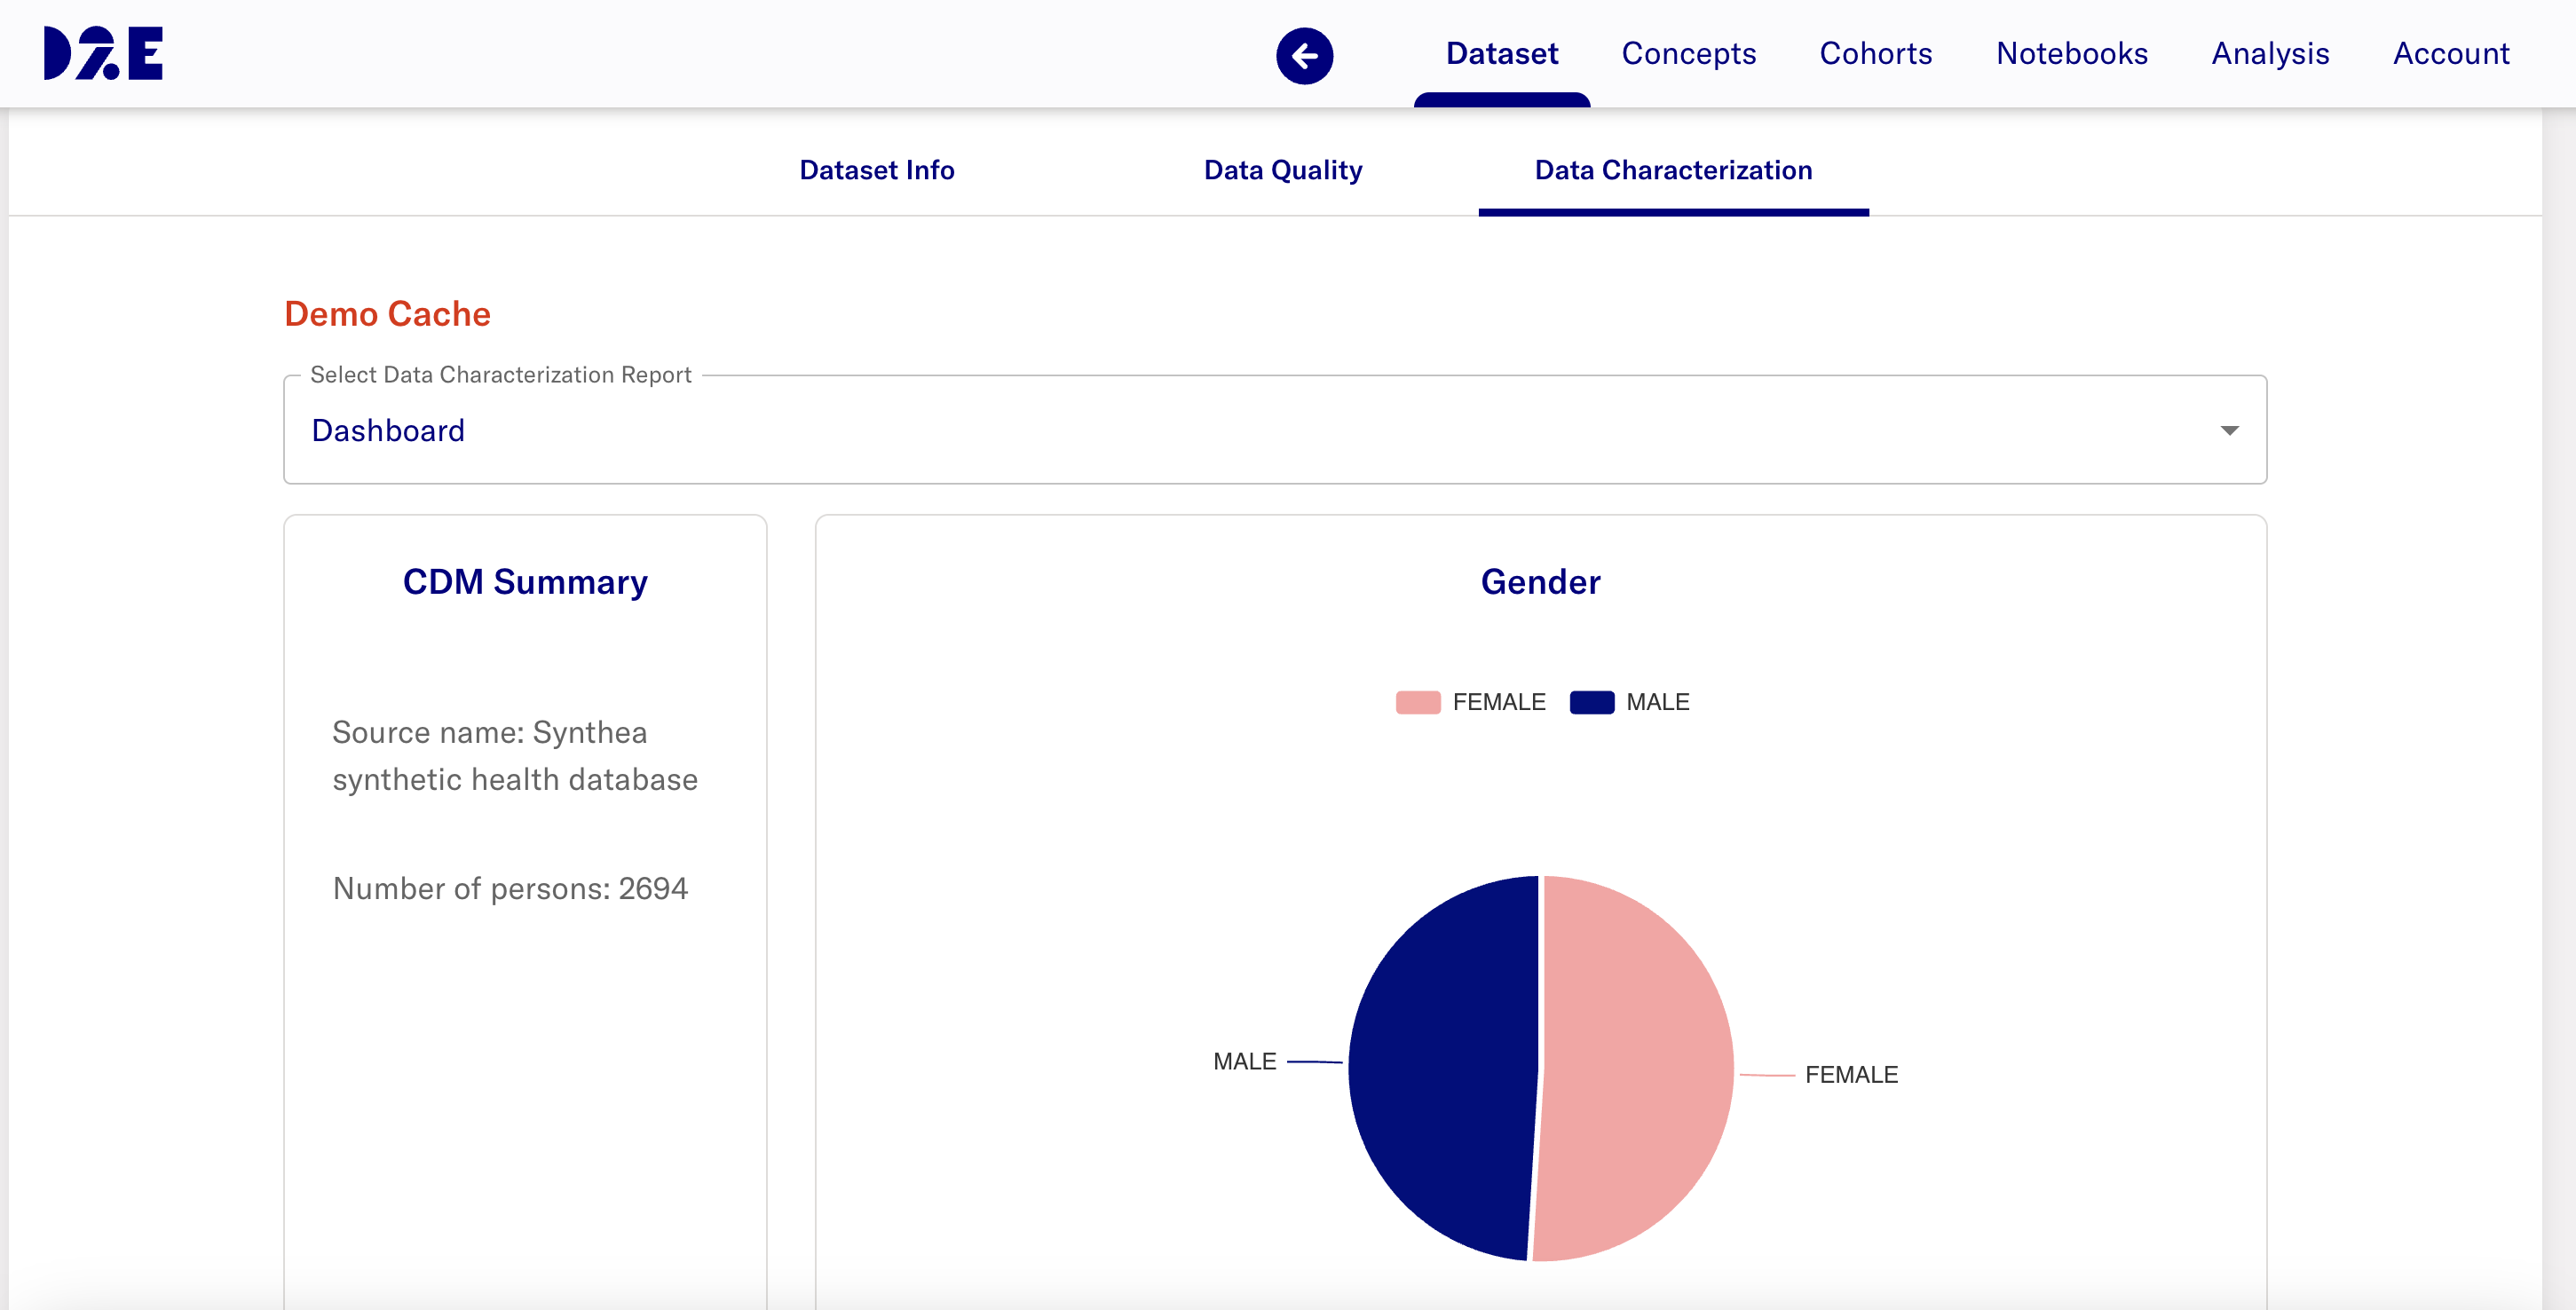Navigate to the Concepts section
2576x1310 pixels.
click(1689, 54)
